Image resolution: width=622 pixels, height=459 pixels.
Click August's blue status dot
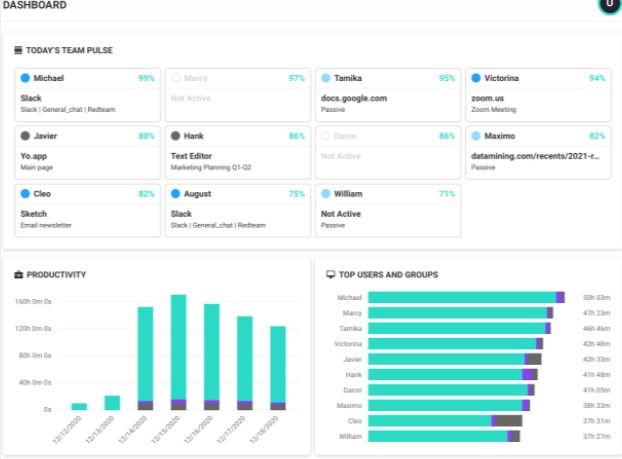pyautogui.click(x=175, y=194)
